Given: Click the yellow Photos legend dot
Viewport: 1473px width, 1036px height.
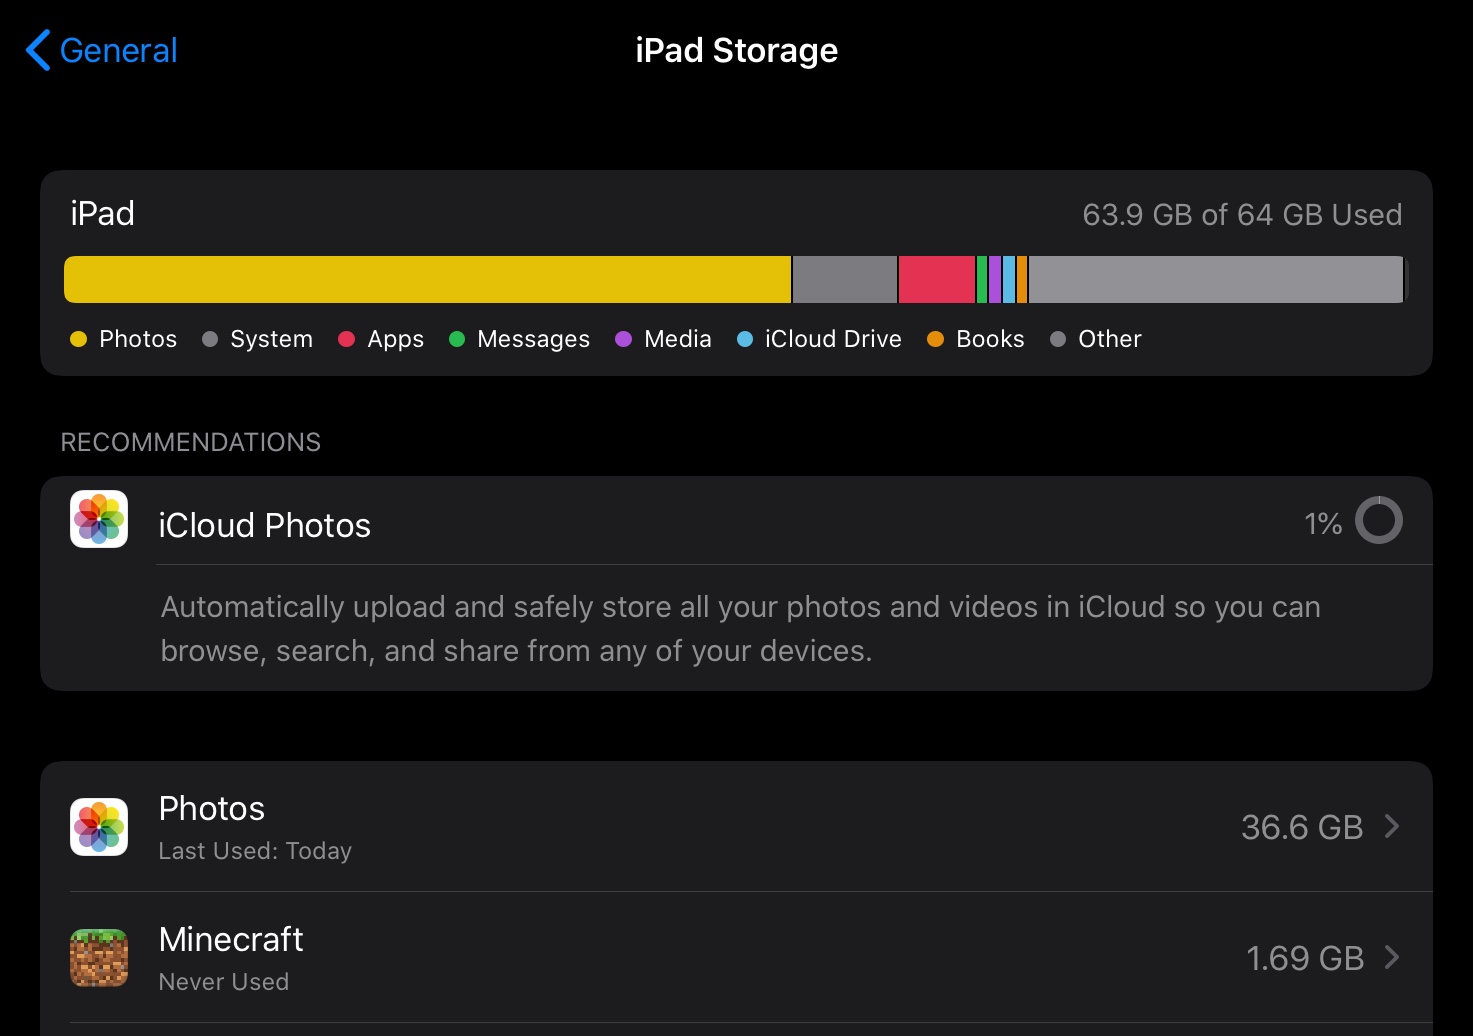Looking at the screenshot, I should (78, 339).
